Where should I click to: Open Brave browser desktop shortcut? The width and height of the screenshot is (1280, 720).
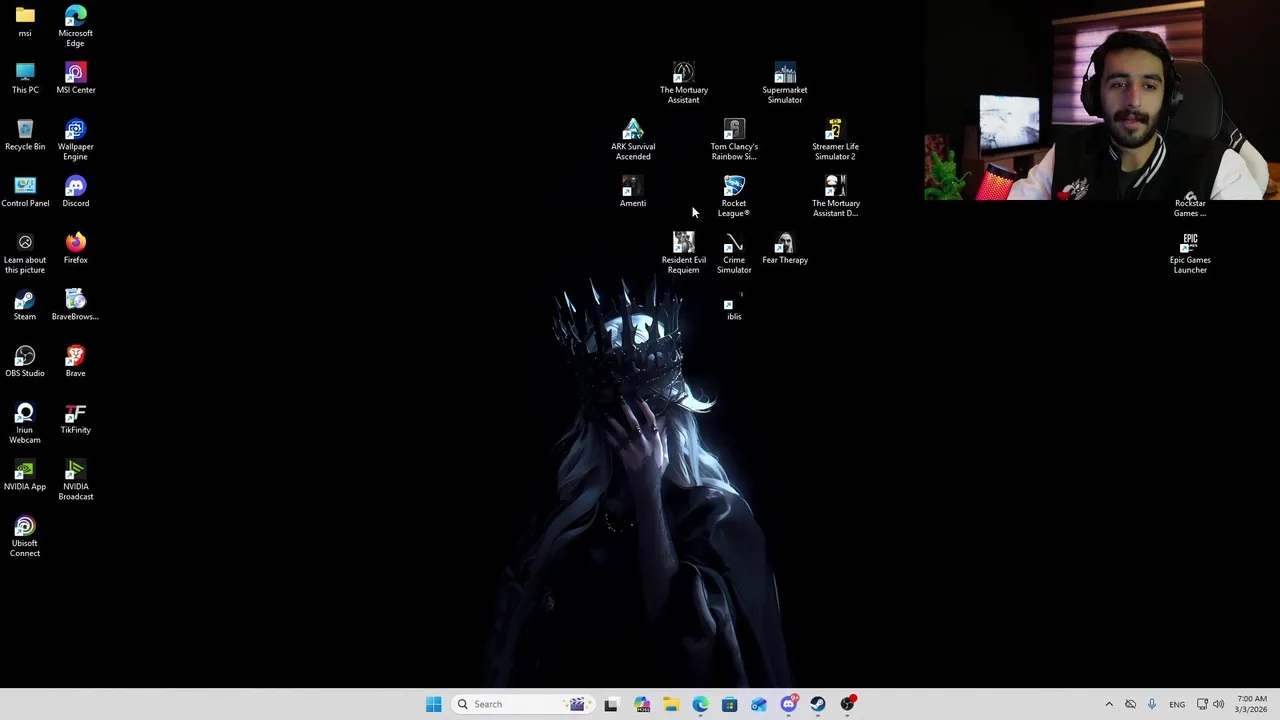click(x=75, y=362)
